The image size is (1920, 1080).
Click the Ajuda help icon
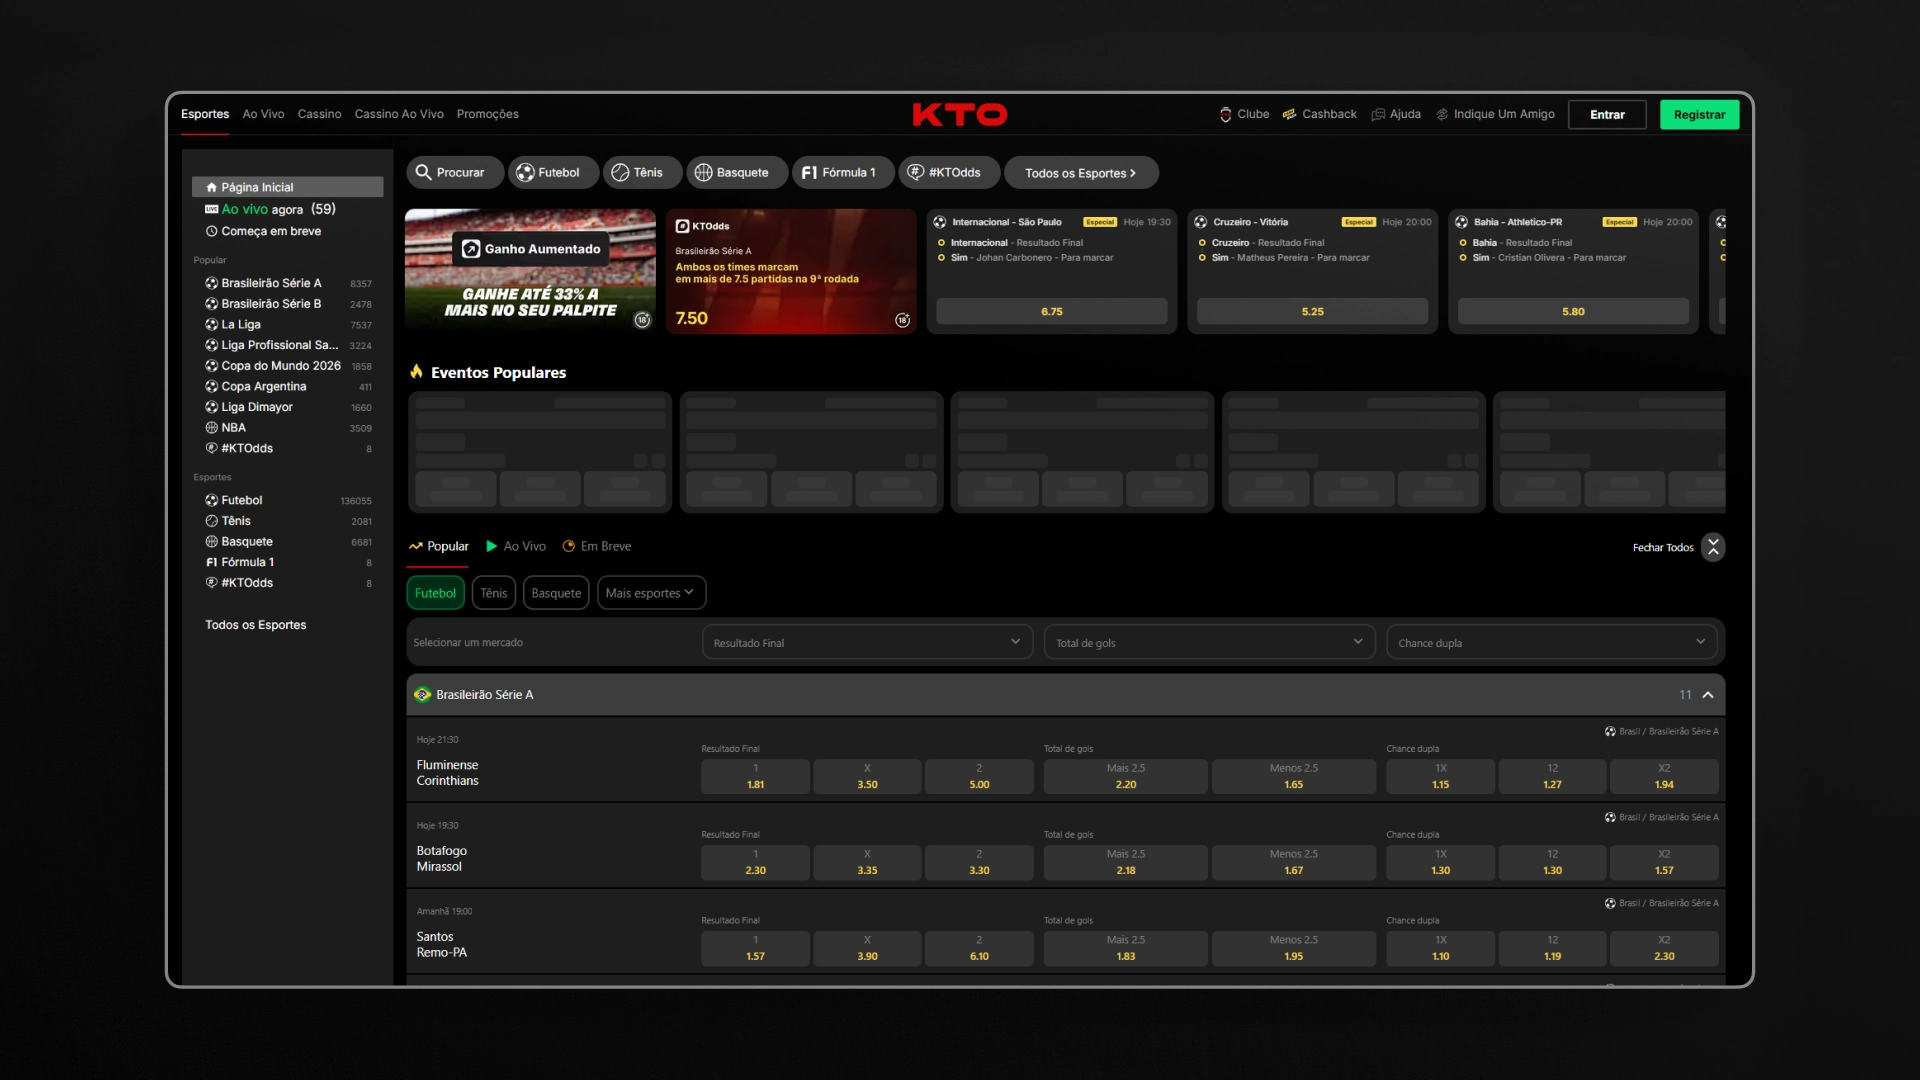click(1378, 114)
